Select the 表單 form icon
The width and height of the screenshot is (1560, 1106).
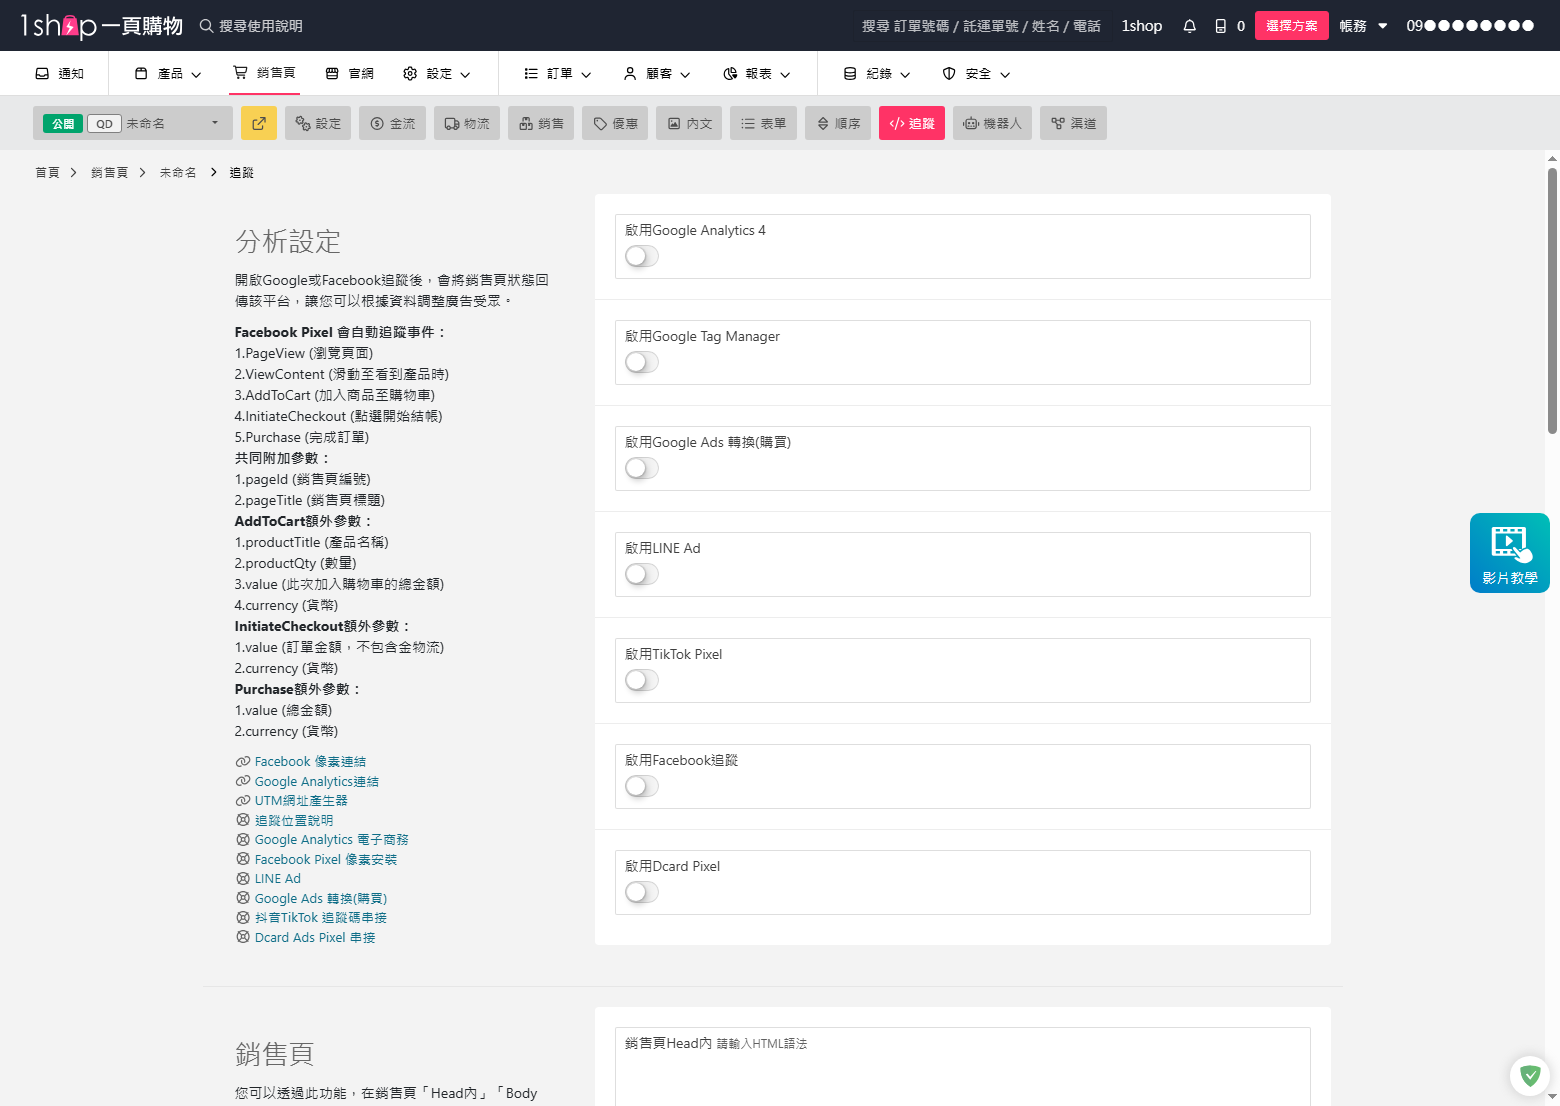[763, 123]
